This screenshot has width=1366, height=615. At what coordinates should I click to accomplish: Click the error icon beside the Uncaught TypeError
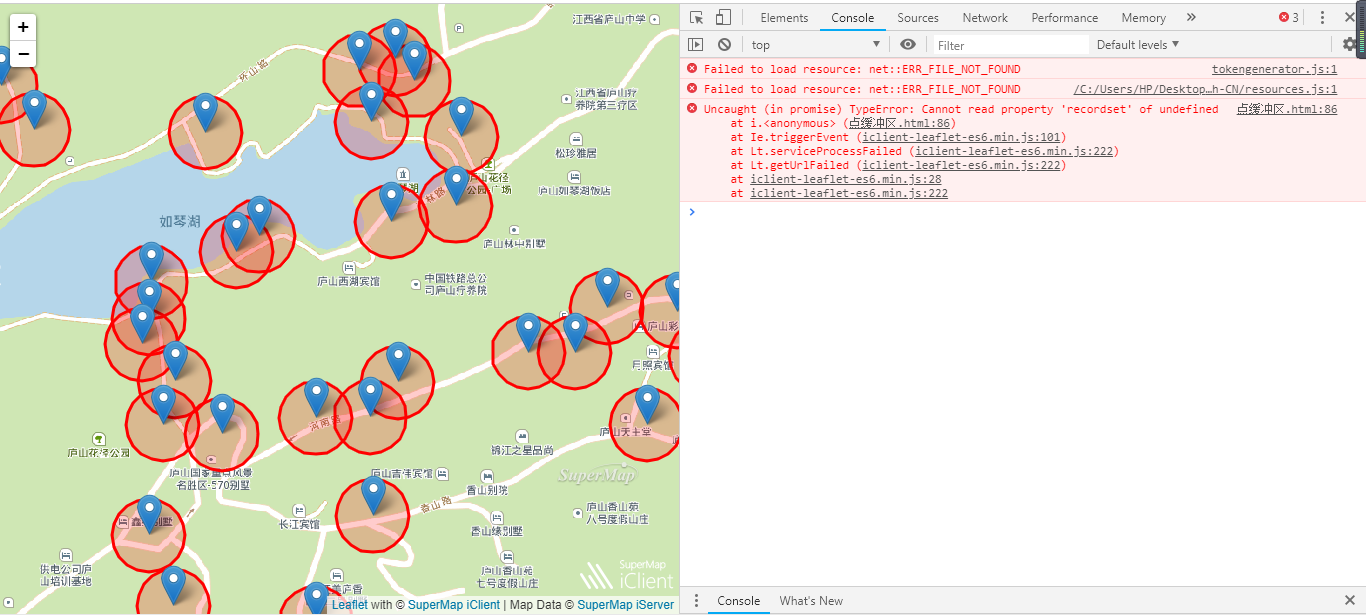click(x=692, y=109)
